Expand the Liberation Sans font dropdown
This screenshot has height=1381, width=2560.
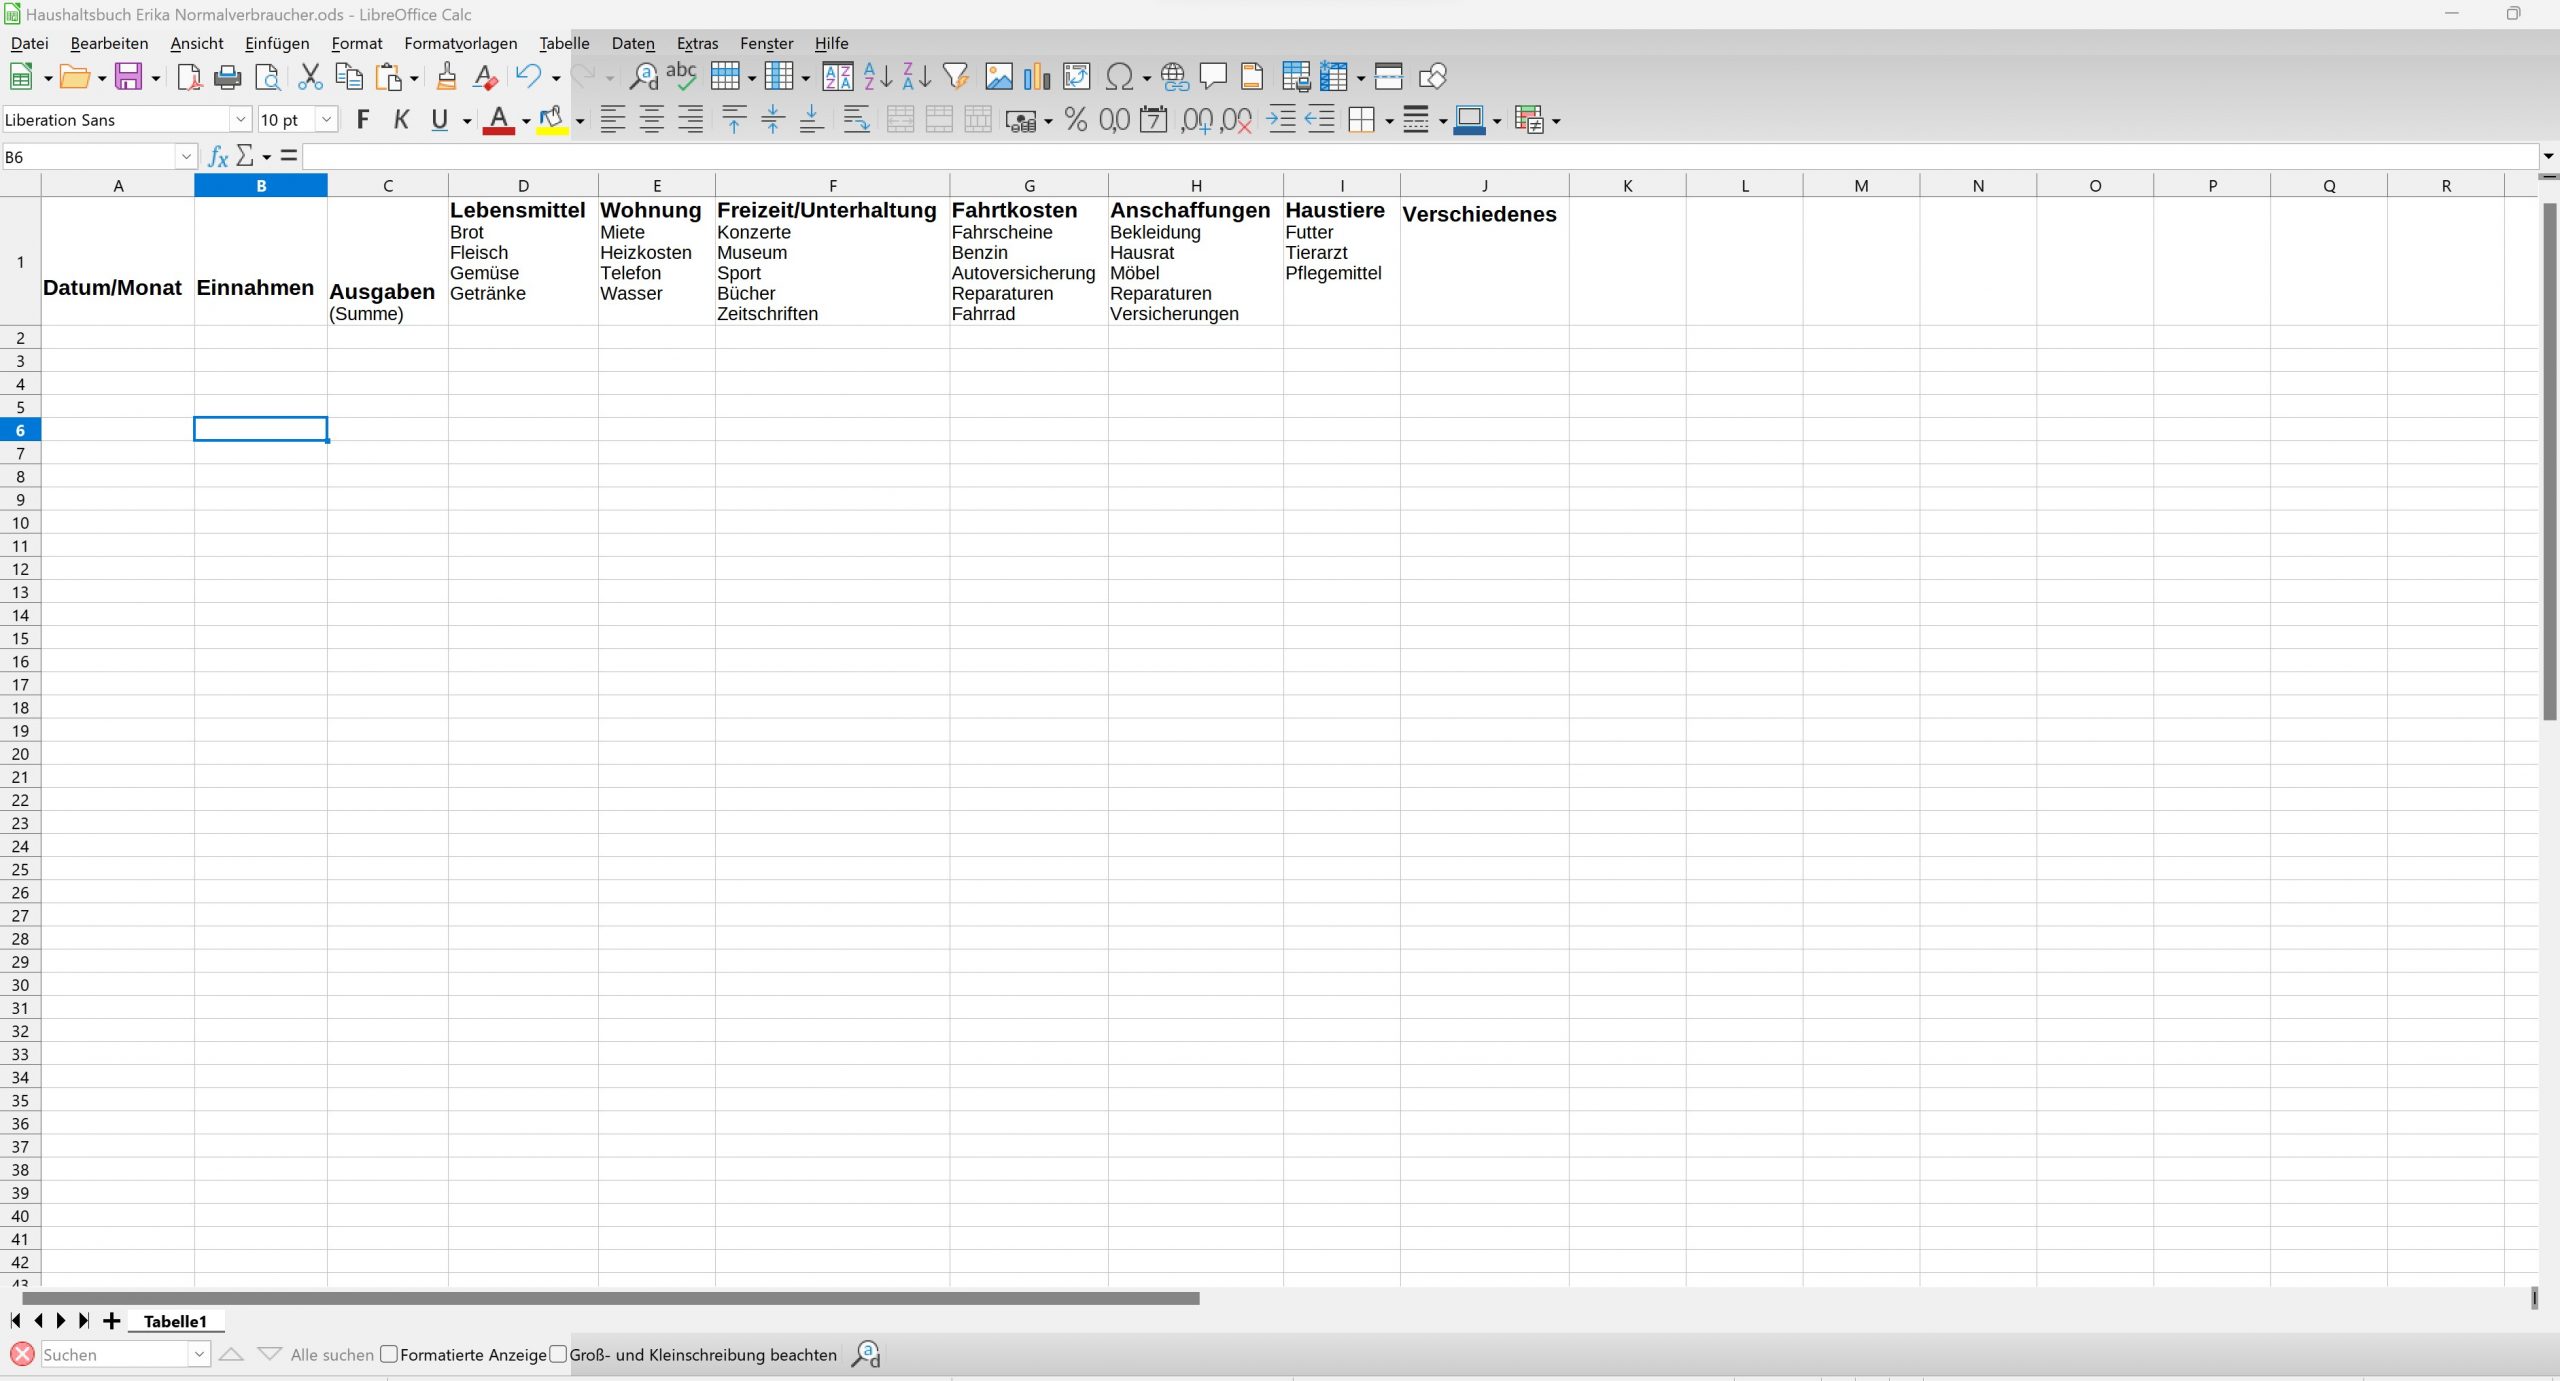tap(240, 120)
